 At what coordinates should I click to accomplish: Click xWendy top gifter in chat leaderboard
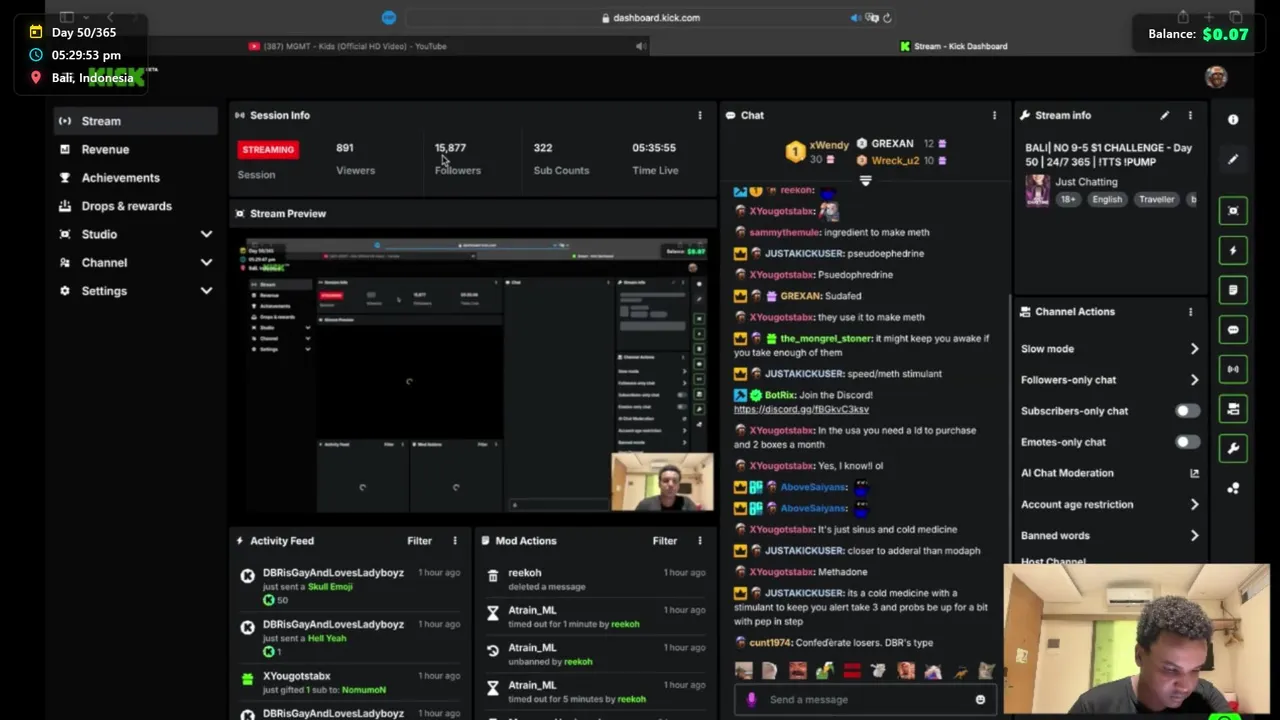click(x=829, y=146)
